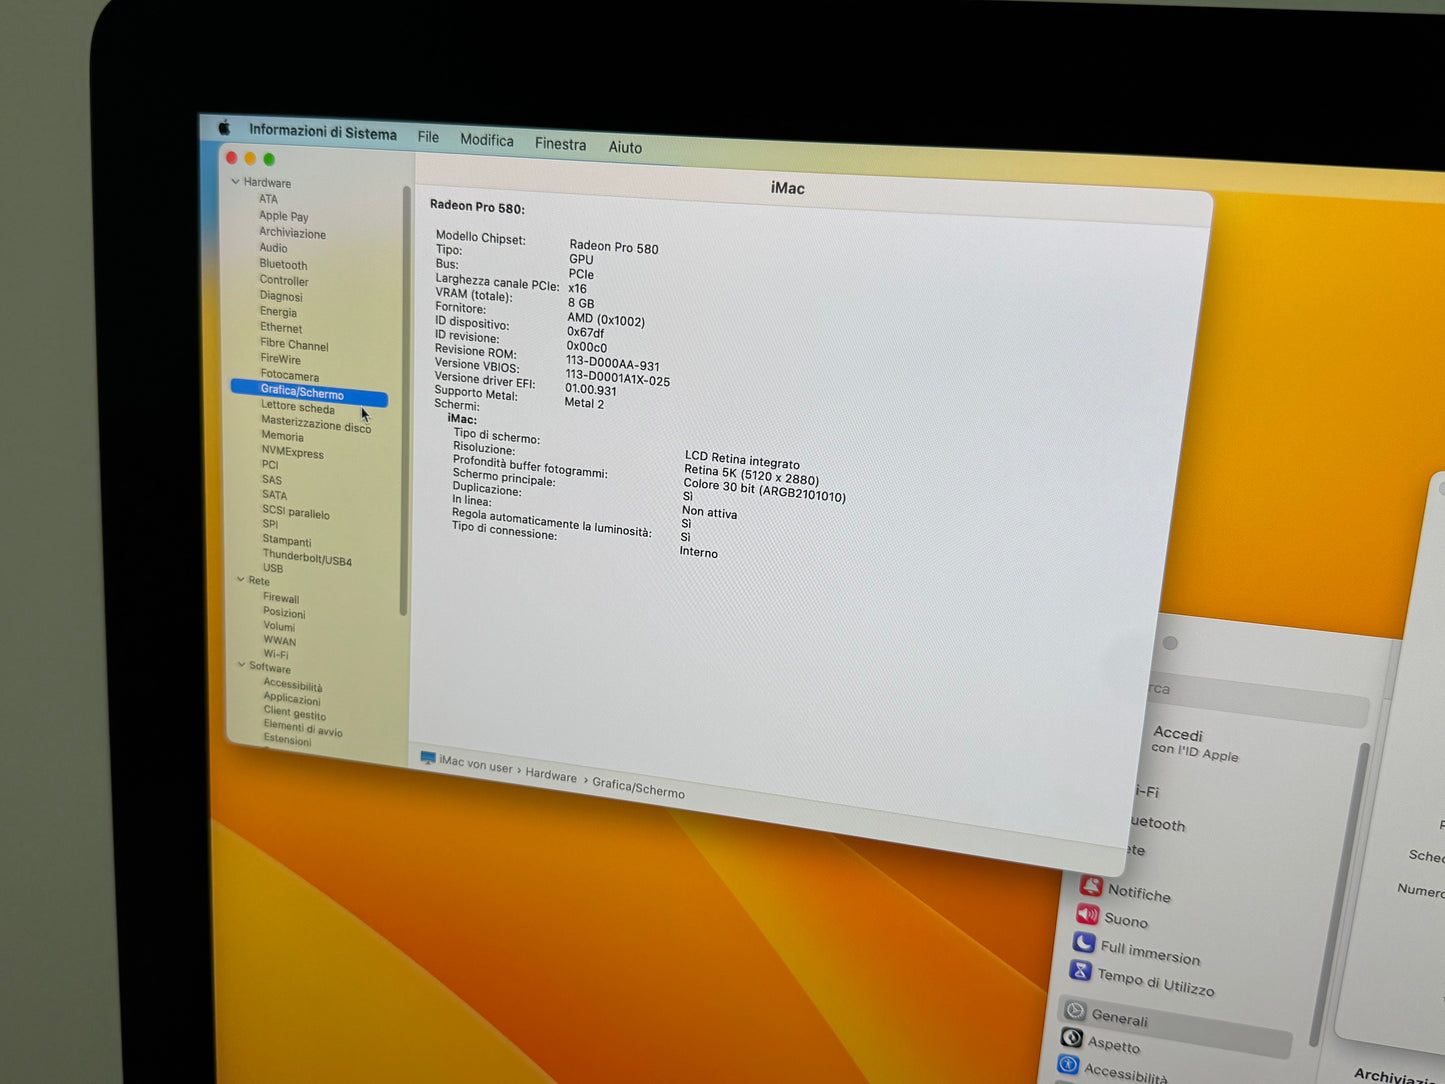The image size is (1445, 1084).
Task: Select Accessibilità under Software
Action: coord(293,686)
